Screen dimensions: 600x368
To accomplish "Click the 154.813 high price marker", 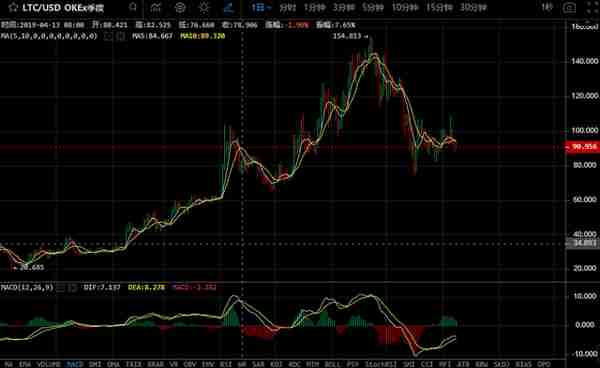I will [x=347, y=36].
